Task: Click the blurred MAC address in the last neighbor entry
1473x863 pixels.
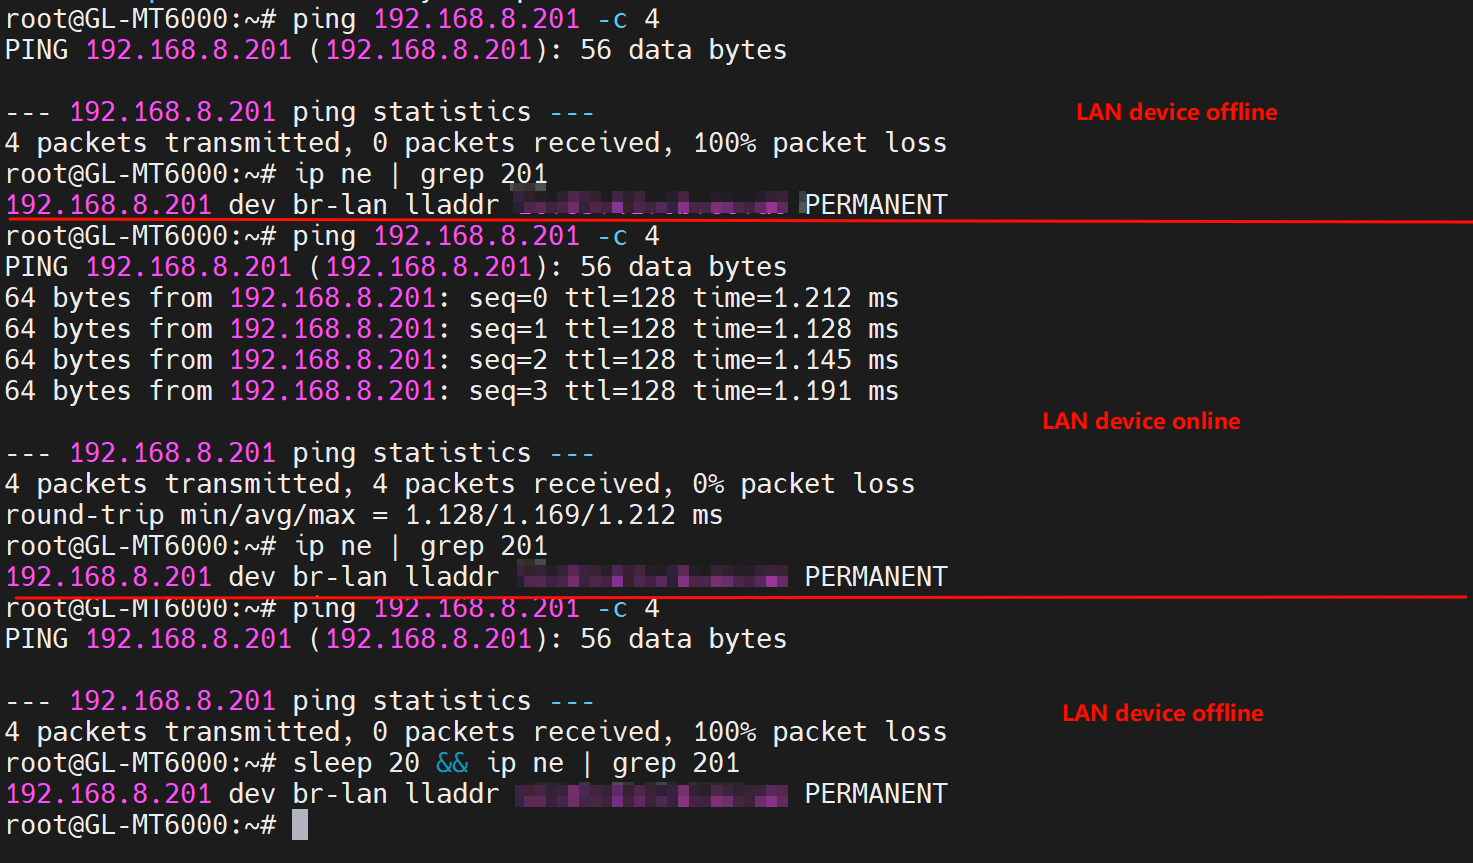Action: 651,795
